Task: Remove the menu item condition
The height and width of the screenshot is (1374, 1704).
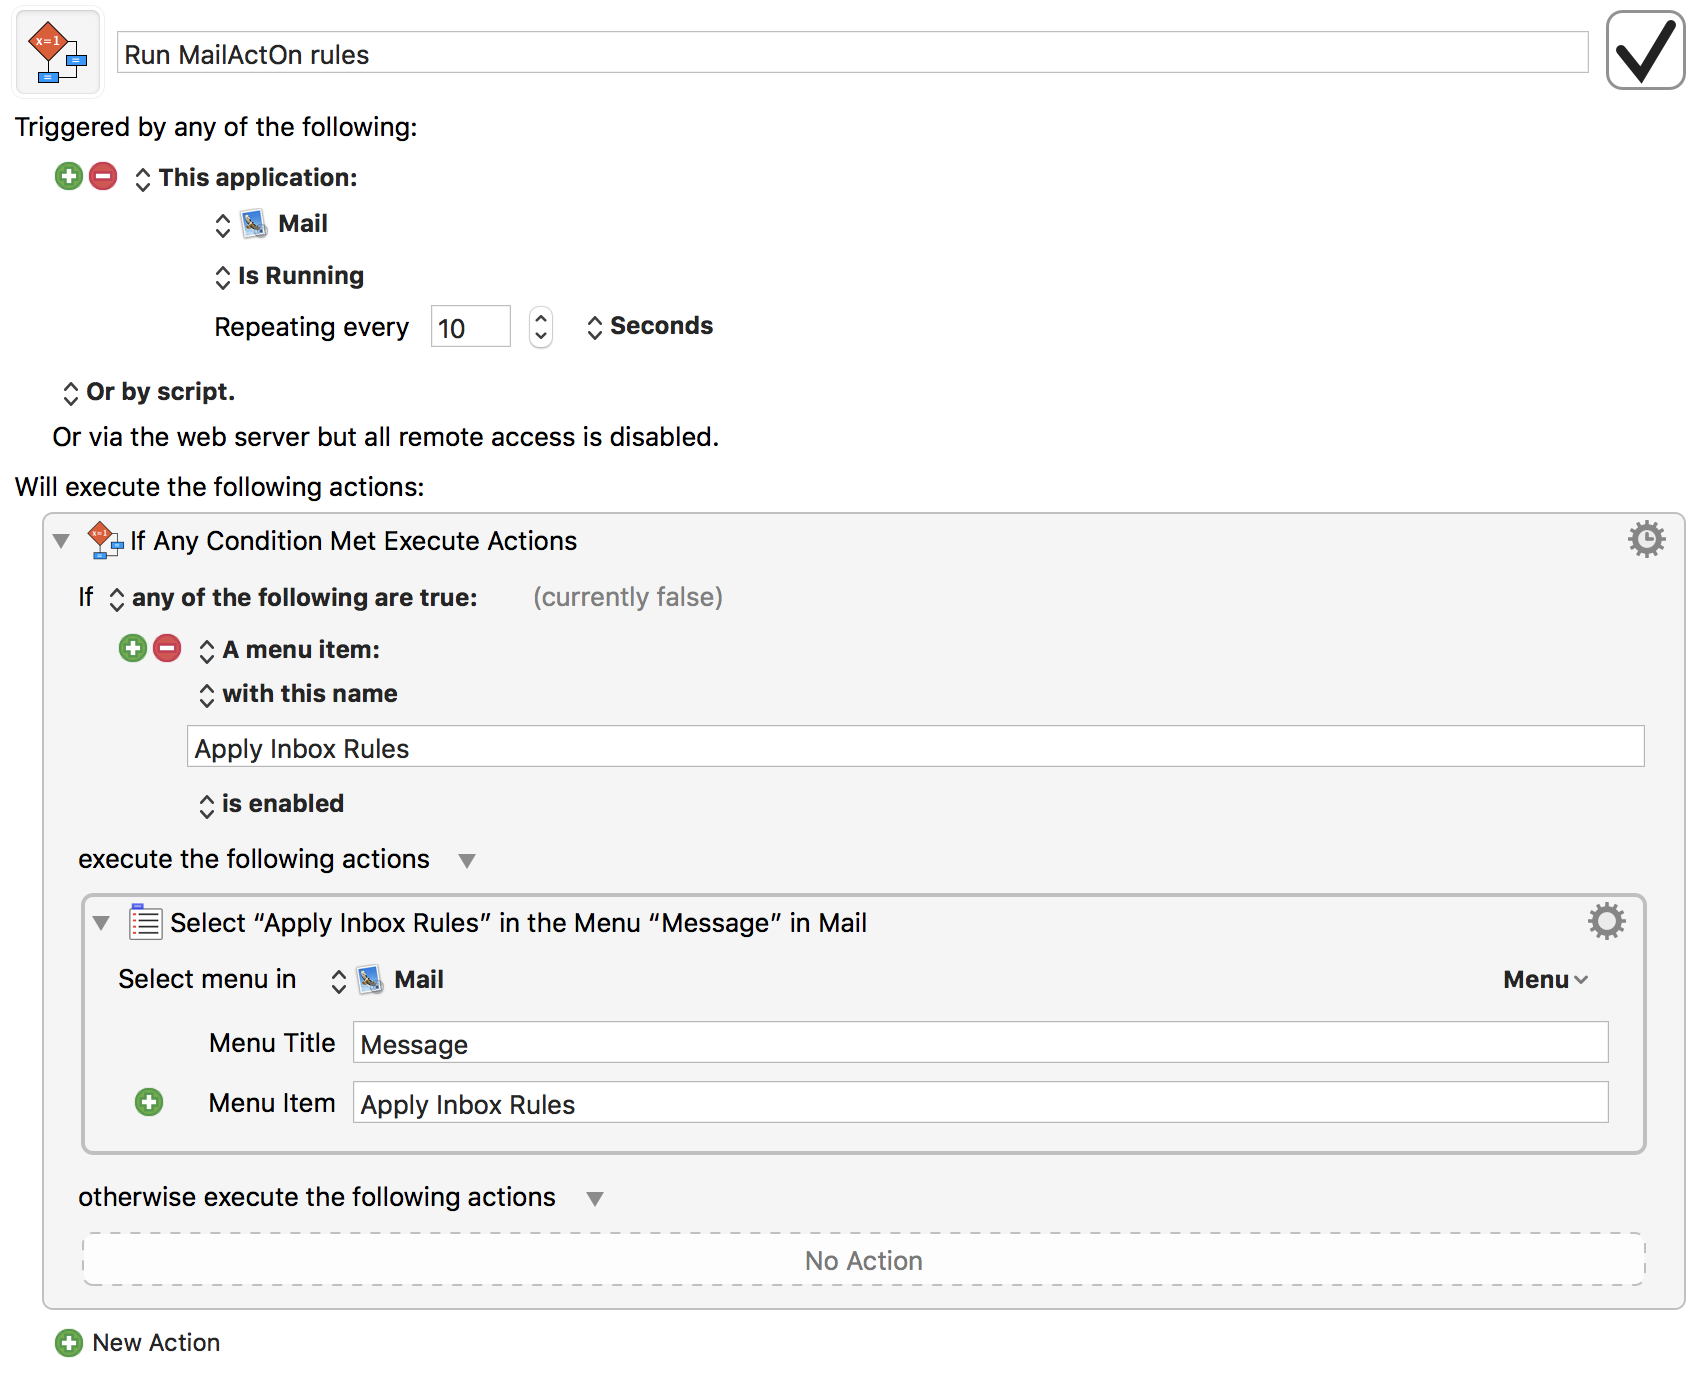Action: point(167,649)
